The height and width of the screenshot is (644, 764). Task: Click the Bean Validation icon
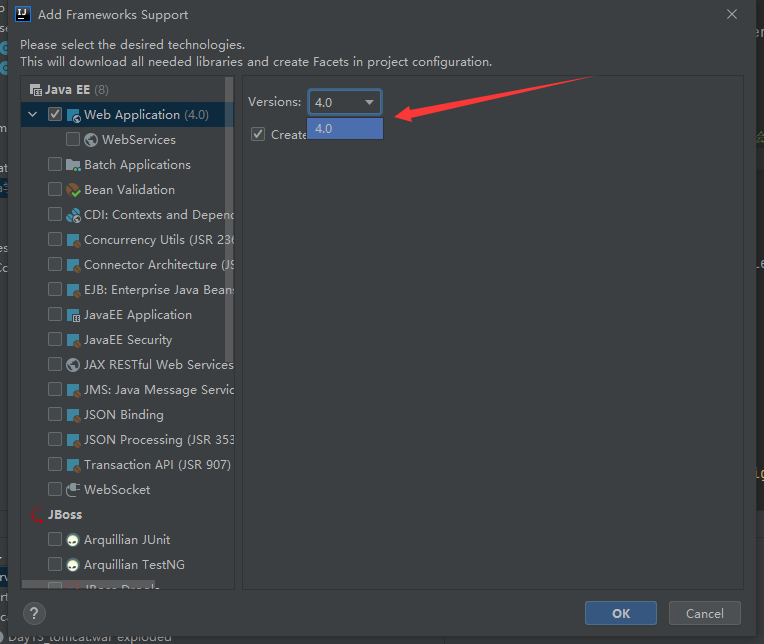(x=73, y=189)
